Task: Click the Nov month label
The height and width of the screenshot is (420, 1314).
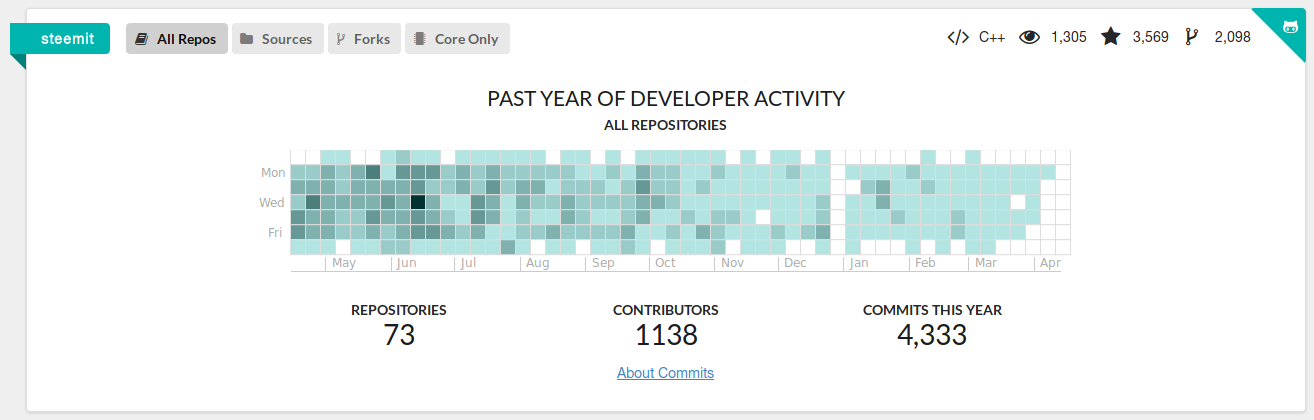Action: (x=732, y=263)
